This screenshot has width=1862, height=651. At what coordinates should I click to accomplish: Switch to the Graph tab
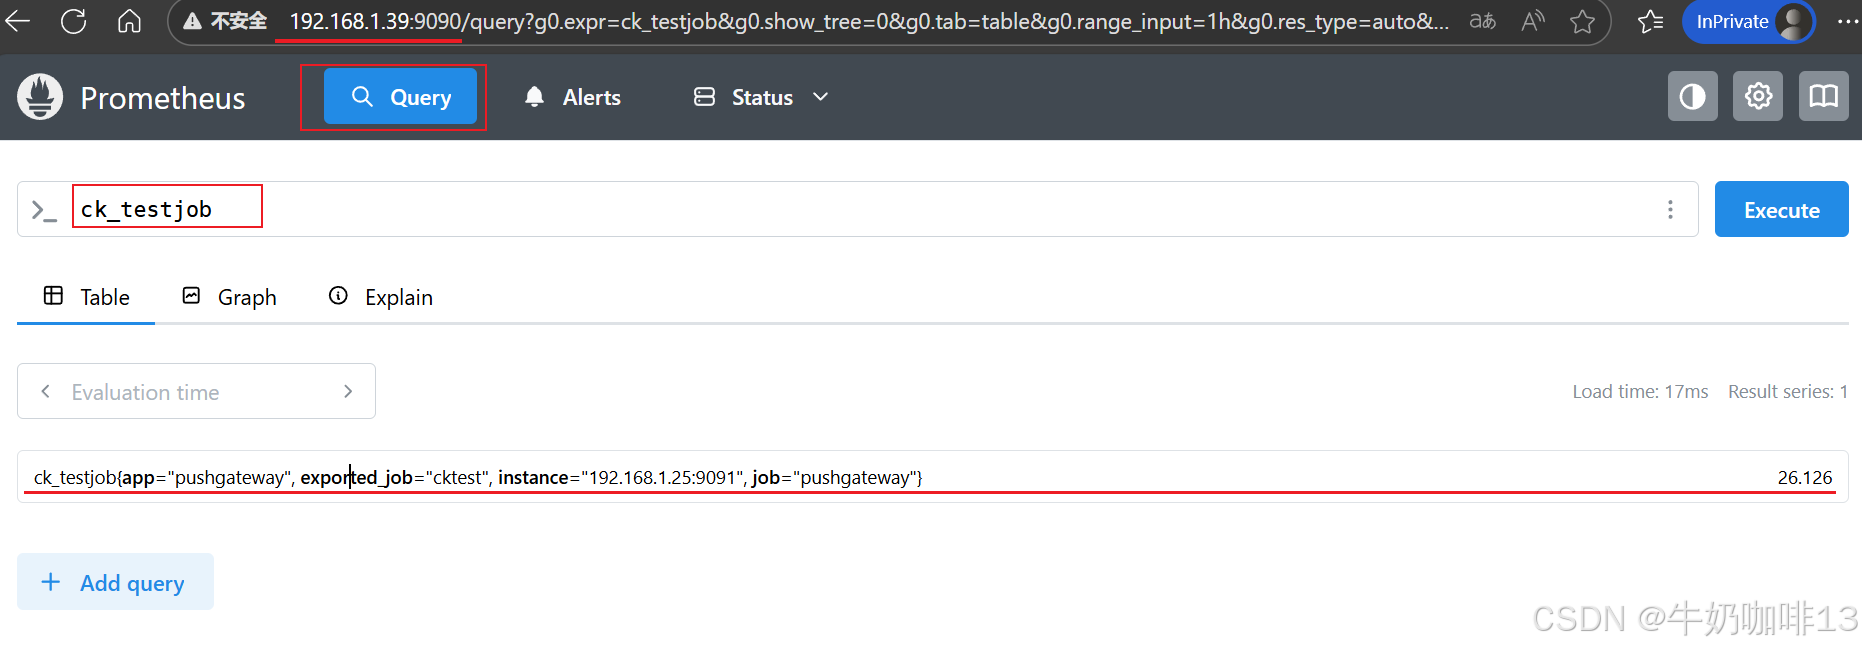click(229, 297)
